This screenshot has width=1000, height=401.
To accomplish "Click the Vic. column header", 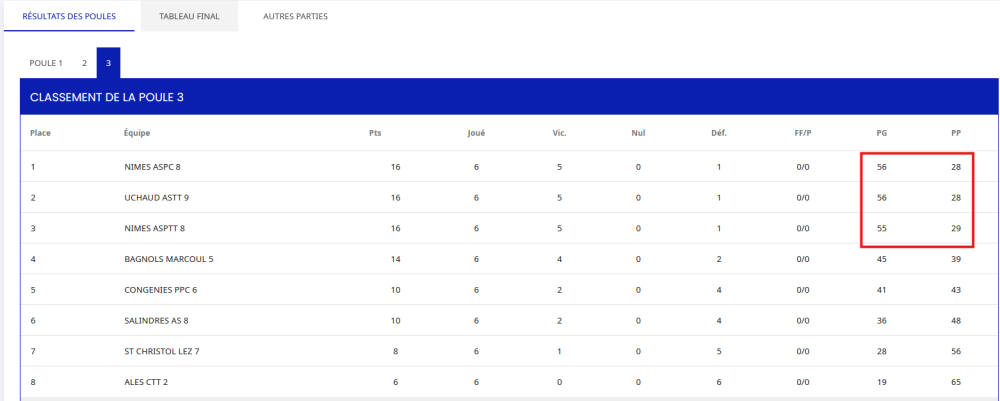I will point(560,133).
